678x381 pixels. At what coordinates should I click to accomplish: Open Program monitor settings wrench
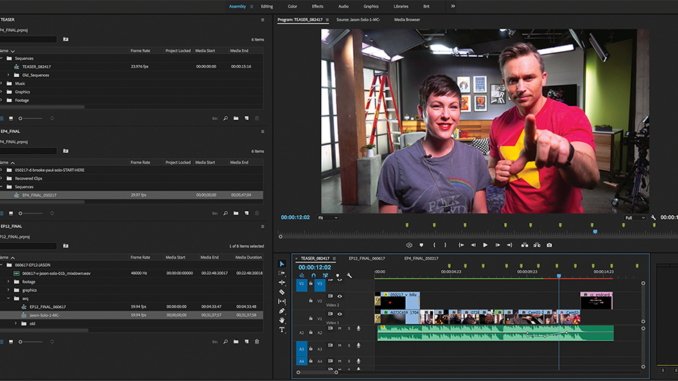653,218
